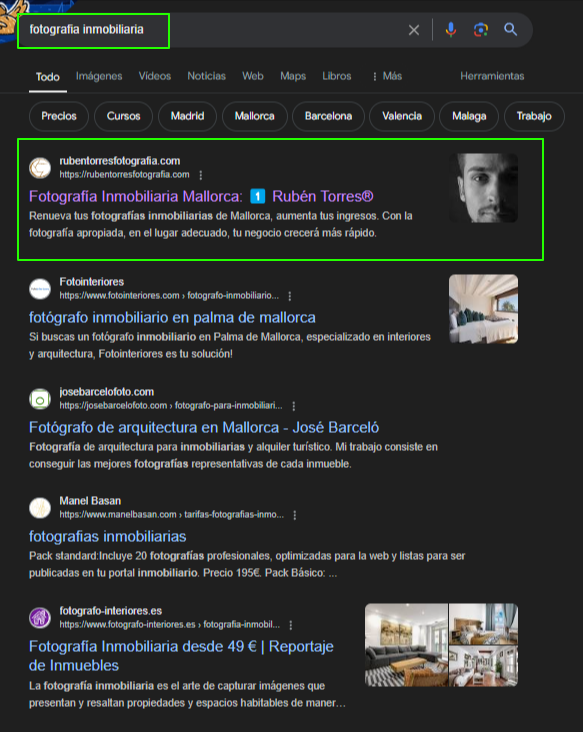Expand the Más search options menu

387,76
